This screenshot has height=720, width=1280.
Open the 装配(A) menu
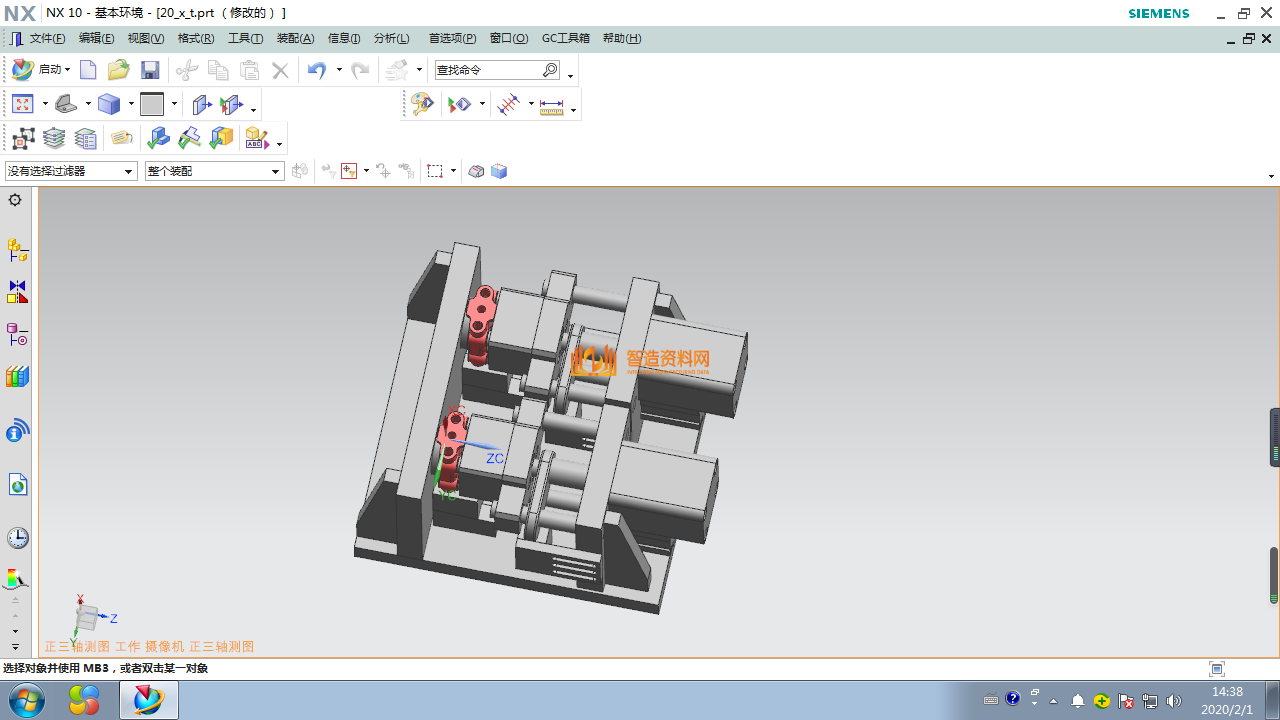(x=295, y=38)
